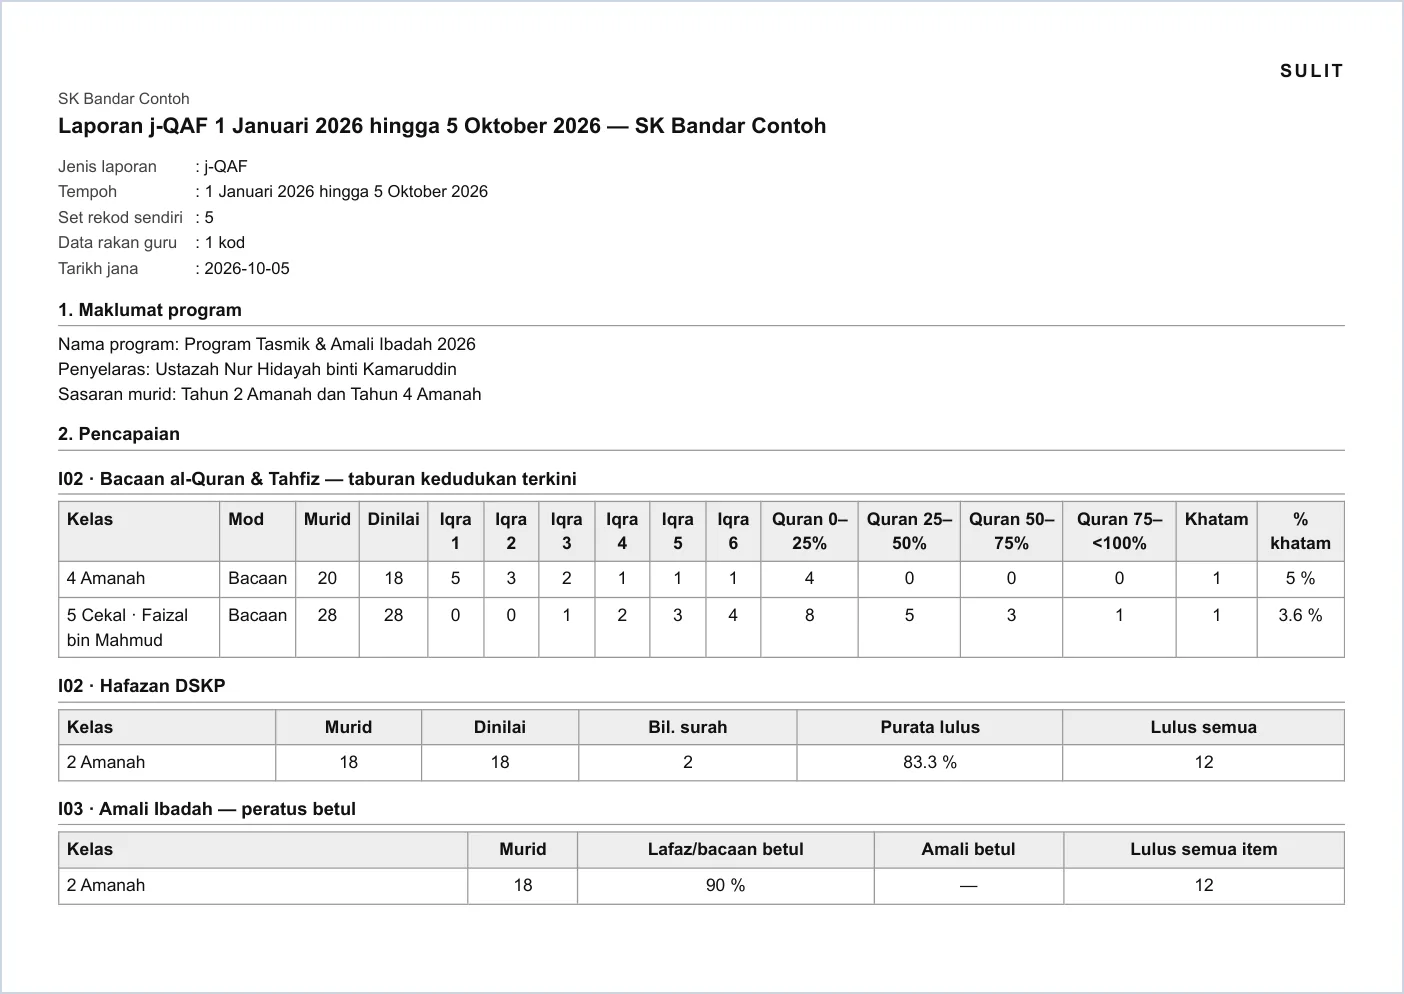The height and width of the screenshot is (994, 1404).
Task: Click the Nama program line
Action: pyautogui.click(x=267, y=344)
